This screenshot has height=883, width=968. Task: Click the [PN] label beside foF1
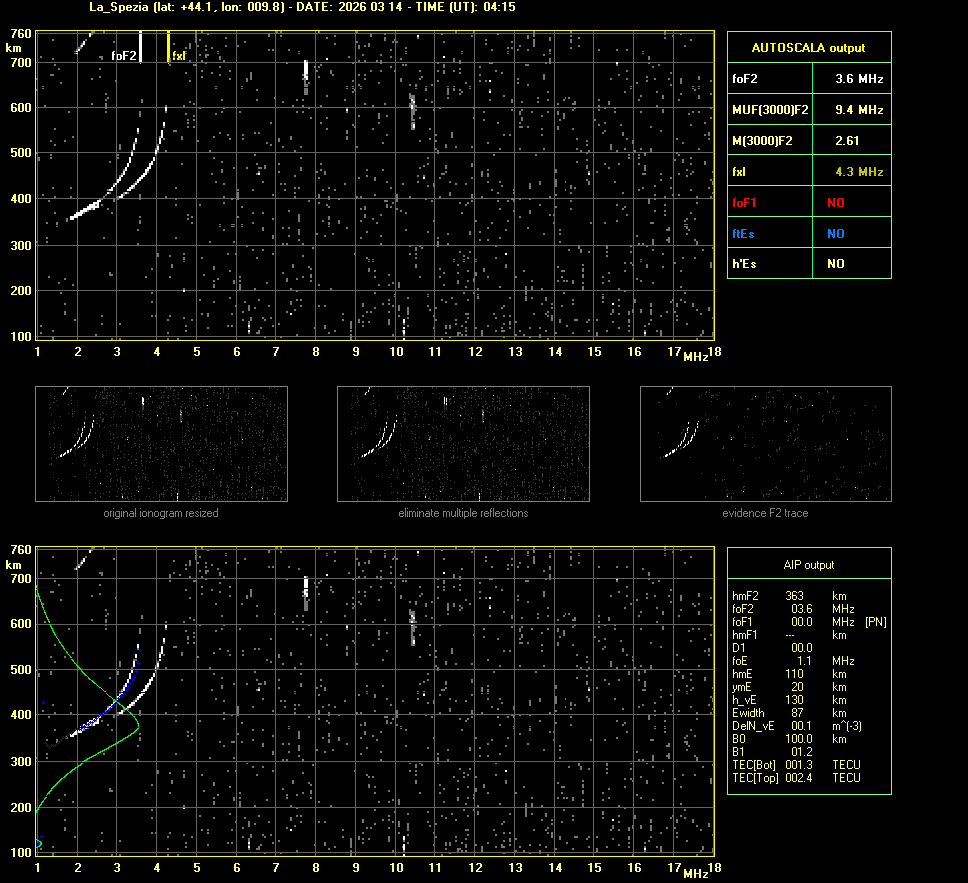(x=875, y=622)
